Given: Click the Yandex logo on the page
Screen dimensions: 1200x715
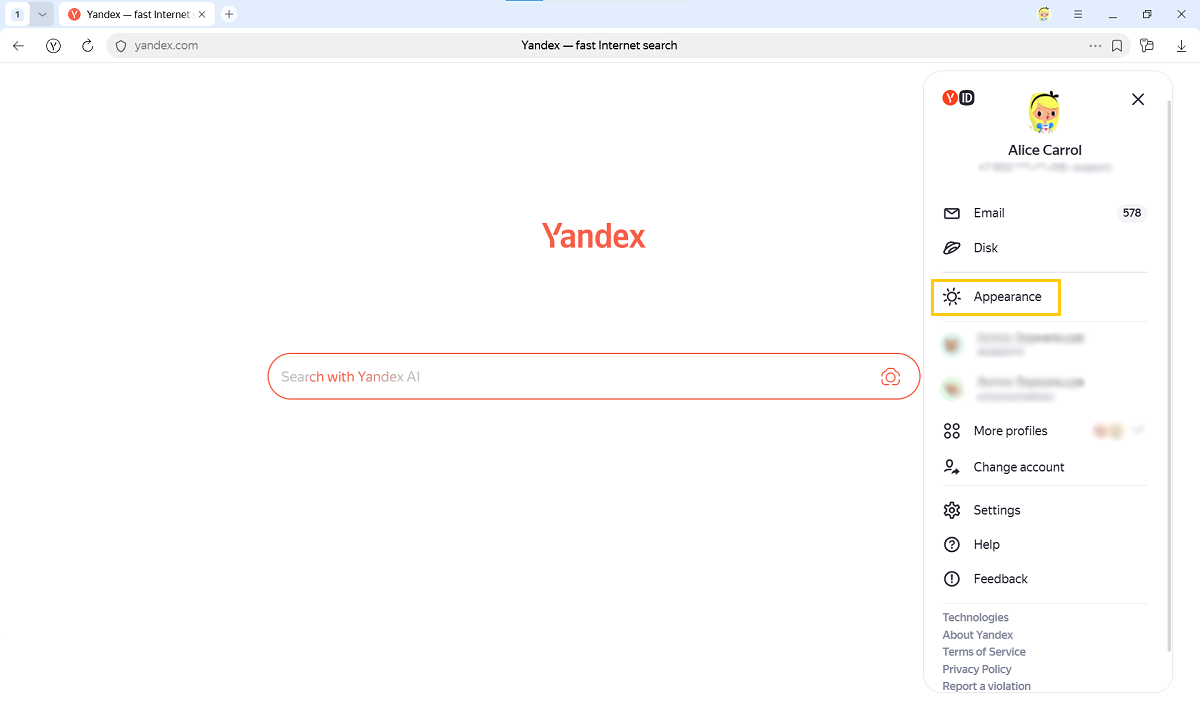Looking at the screenshot, I should tap(594, 236).
